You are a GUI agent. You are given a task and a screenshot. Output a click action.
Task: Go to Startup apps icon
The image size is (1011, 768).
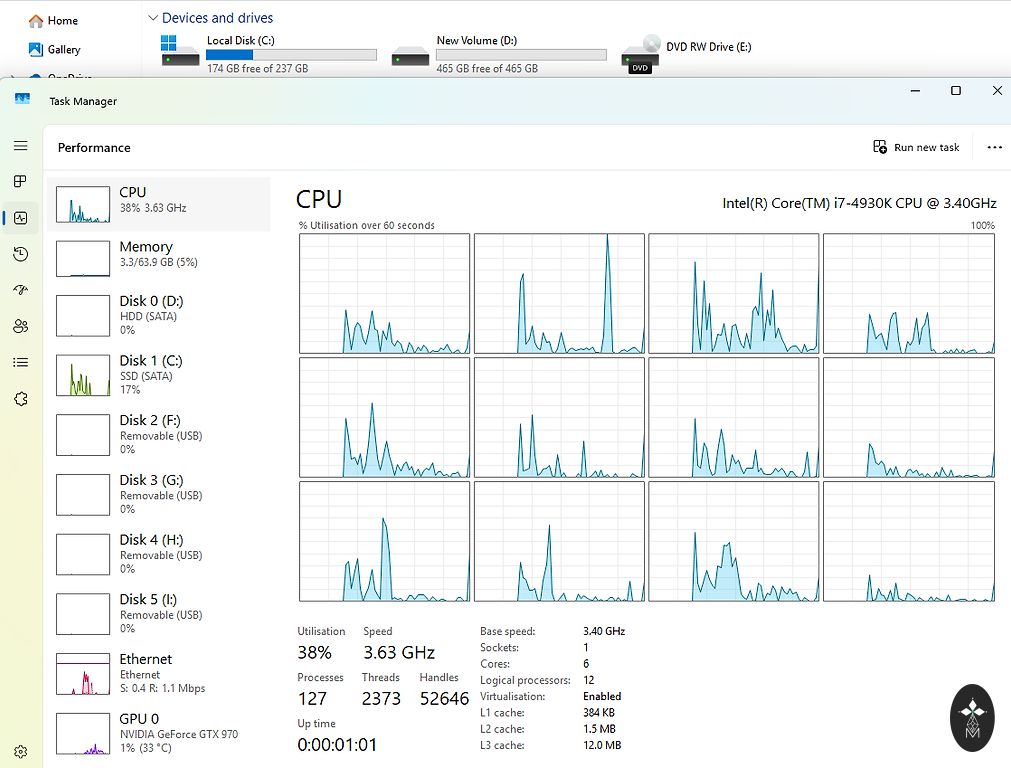[x=20, y=290]
